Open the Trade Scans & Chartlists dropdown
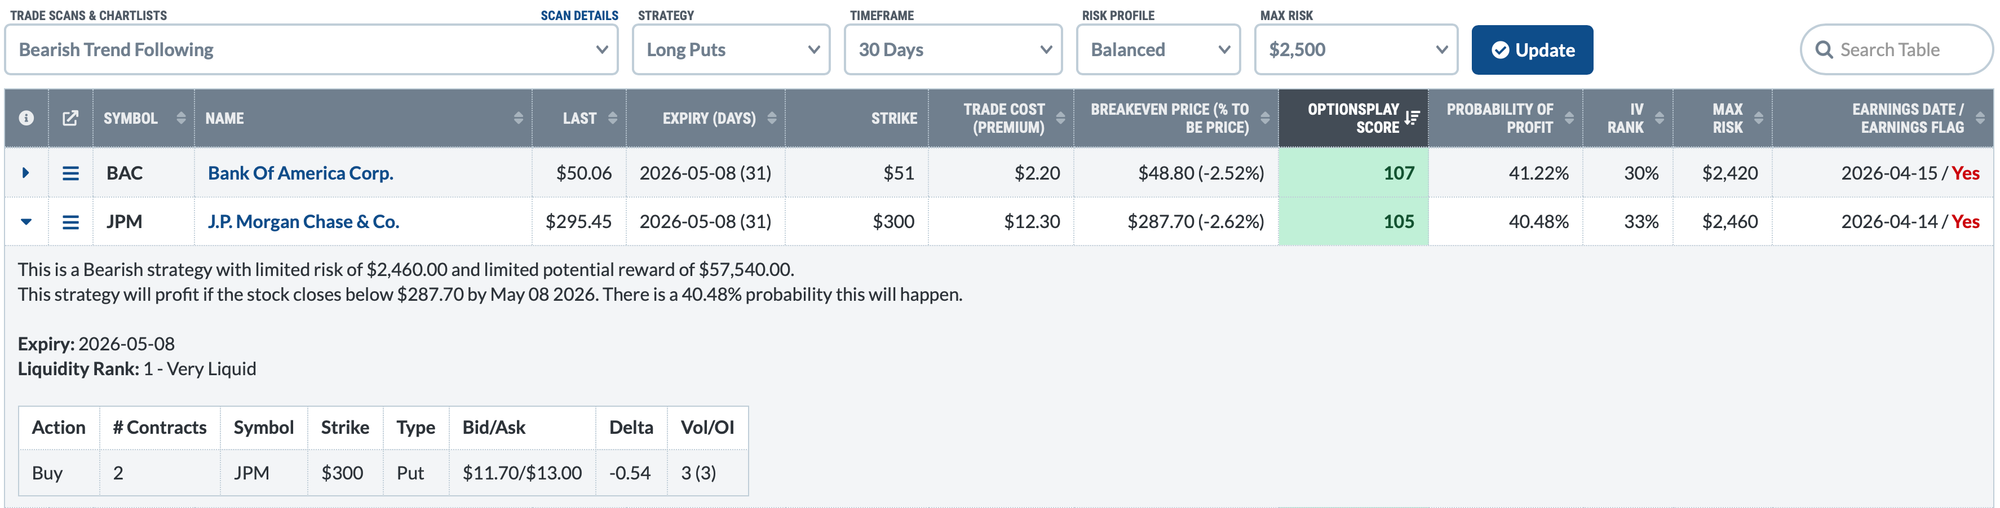 [x=311, y=50]
